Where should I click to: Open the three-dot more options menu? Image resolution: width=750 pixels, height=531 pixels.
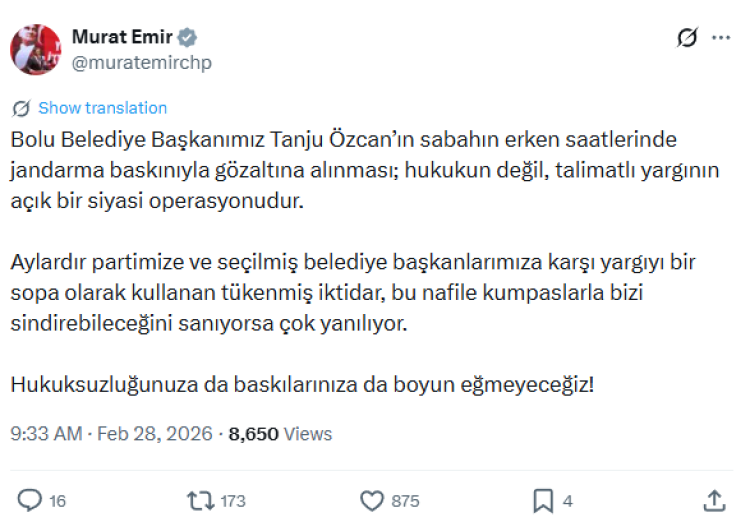pos(721,38)
